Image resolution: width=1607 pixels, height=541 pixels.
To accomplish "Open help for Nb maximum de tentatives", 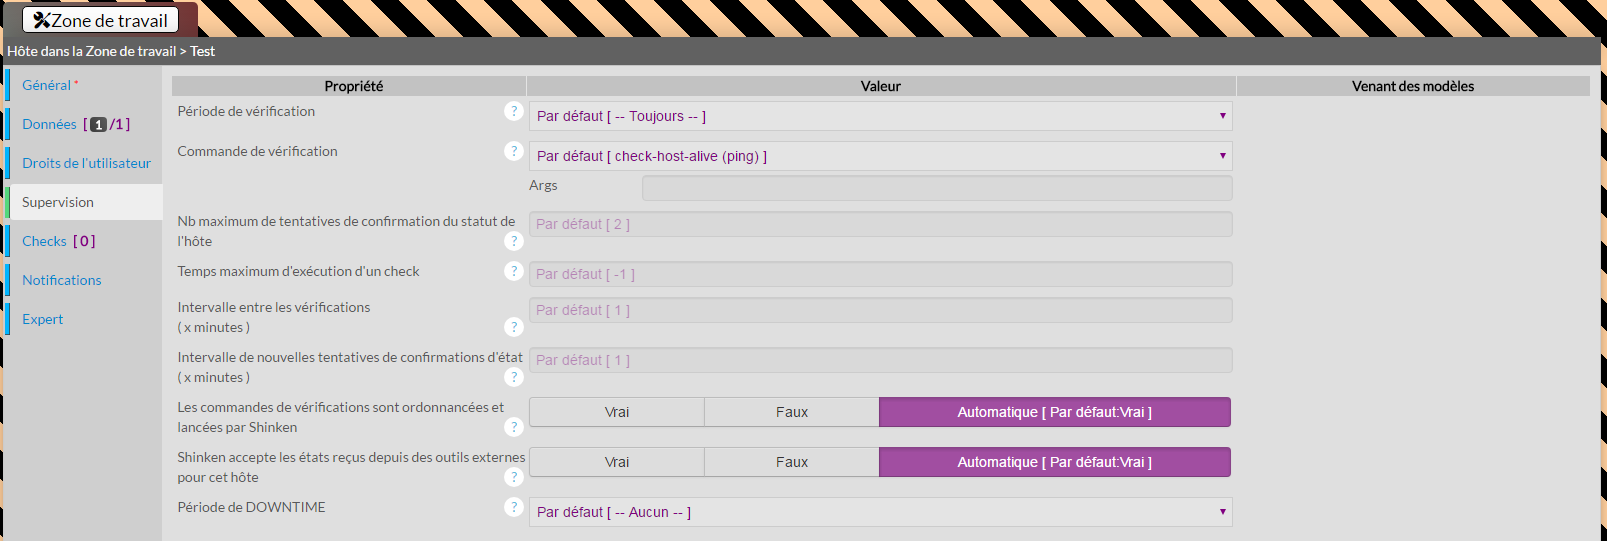I will [x=514, y=241].
